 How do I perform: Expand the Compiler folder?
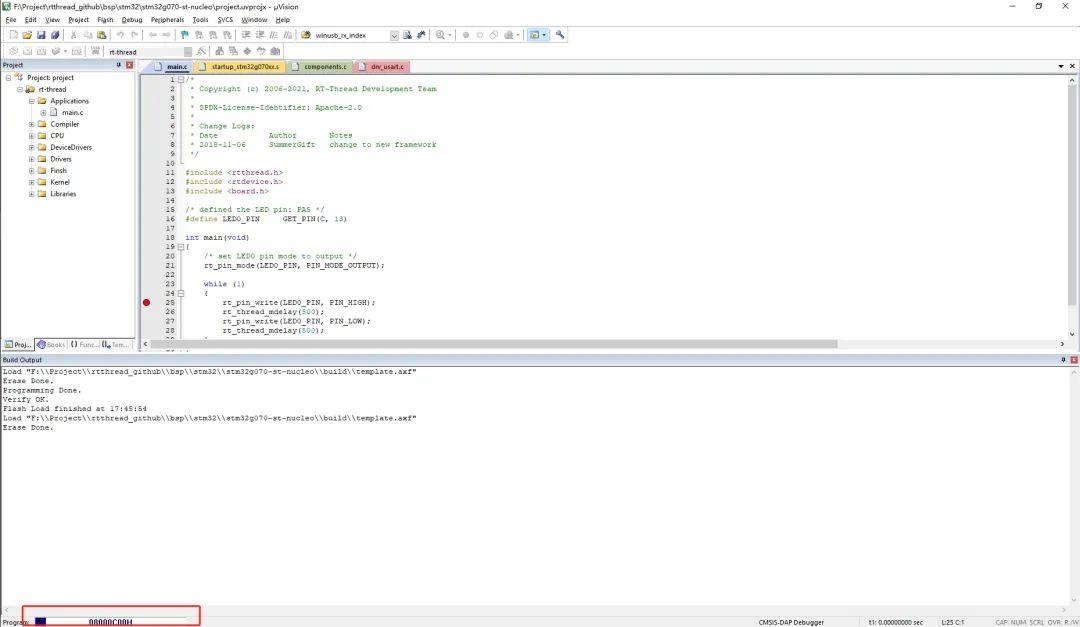pyautogui.click(x=32, y=125)
